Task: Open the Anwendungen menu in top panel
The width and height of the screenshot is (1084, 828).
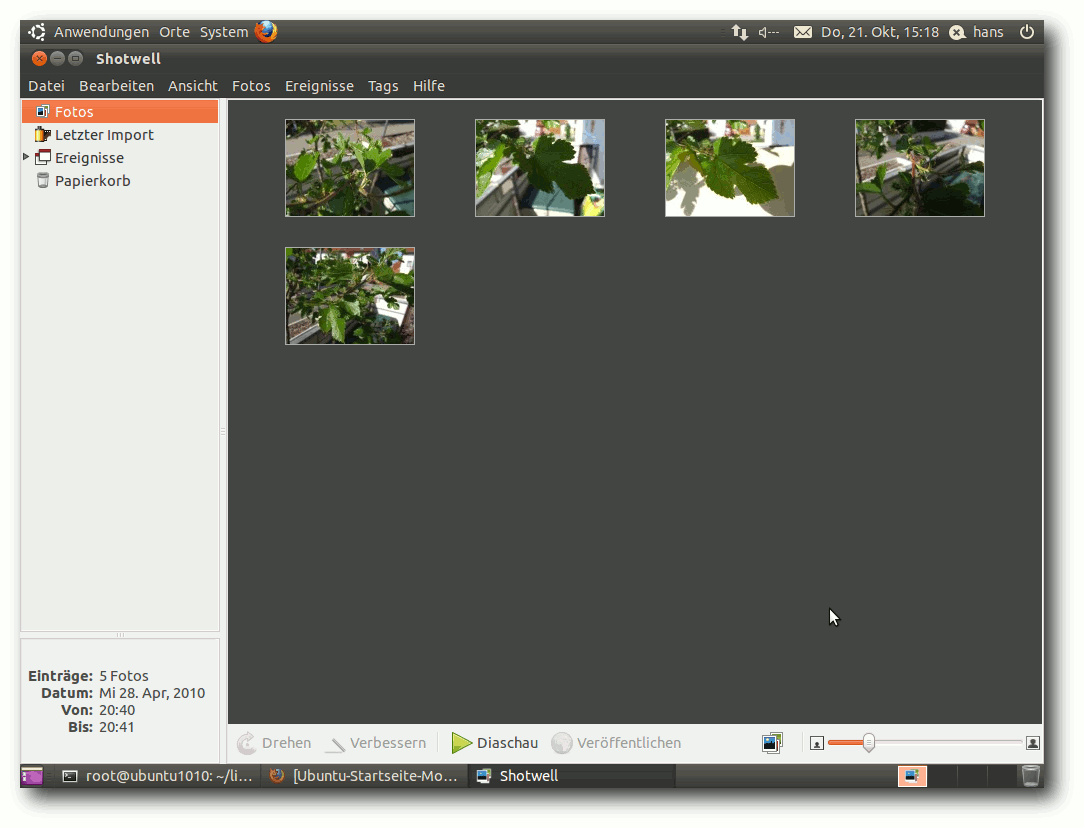Action: click(101, 32)
